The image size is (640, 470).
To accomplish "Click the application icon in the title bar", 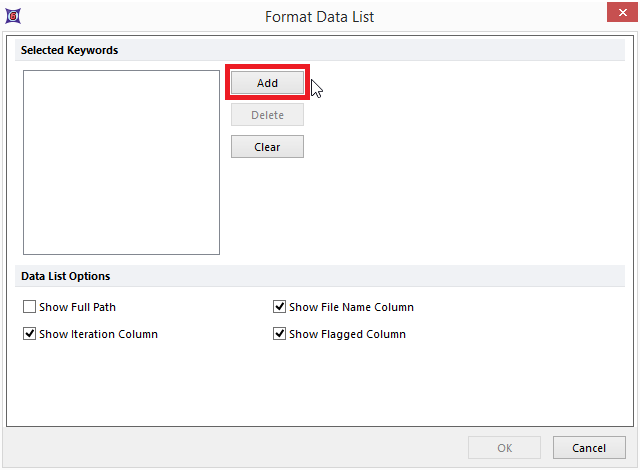I will pyautogui.click(x=12, y=16).
